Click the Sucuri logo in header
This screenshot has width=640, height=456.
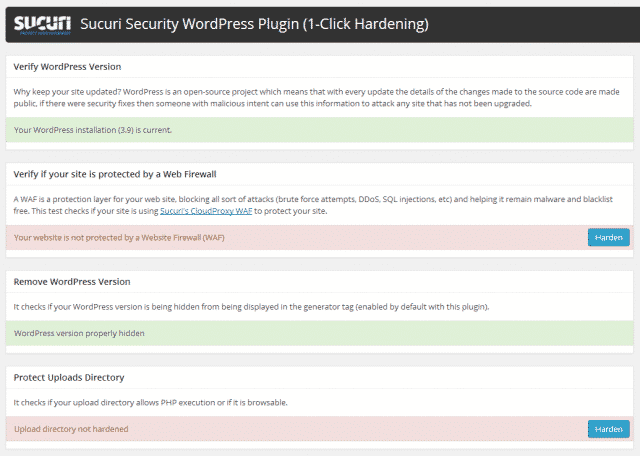coord(42,24)
